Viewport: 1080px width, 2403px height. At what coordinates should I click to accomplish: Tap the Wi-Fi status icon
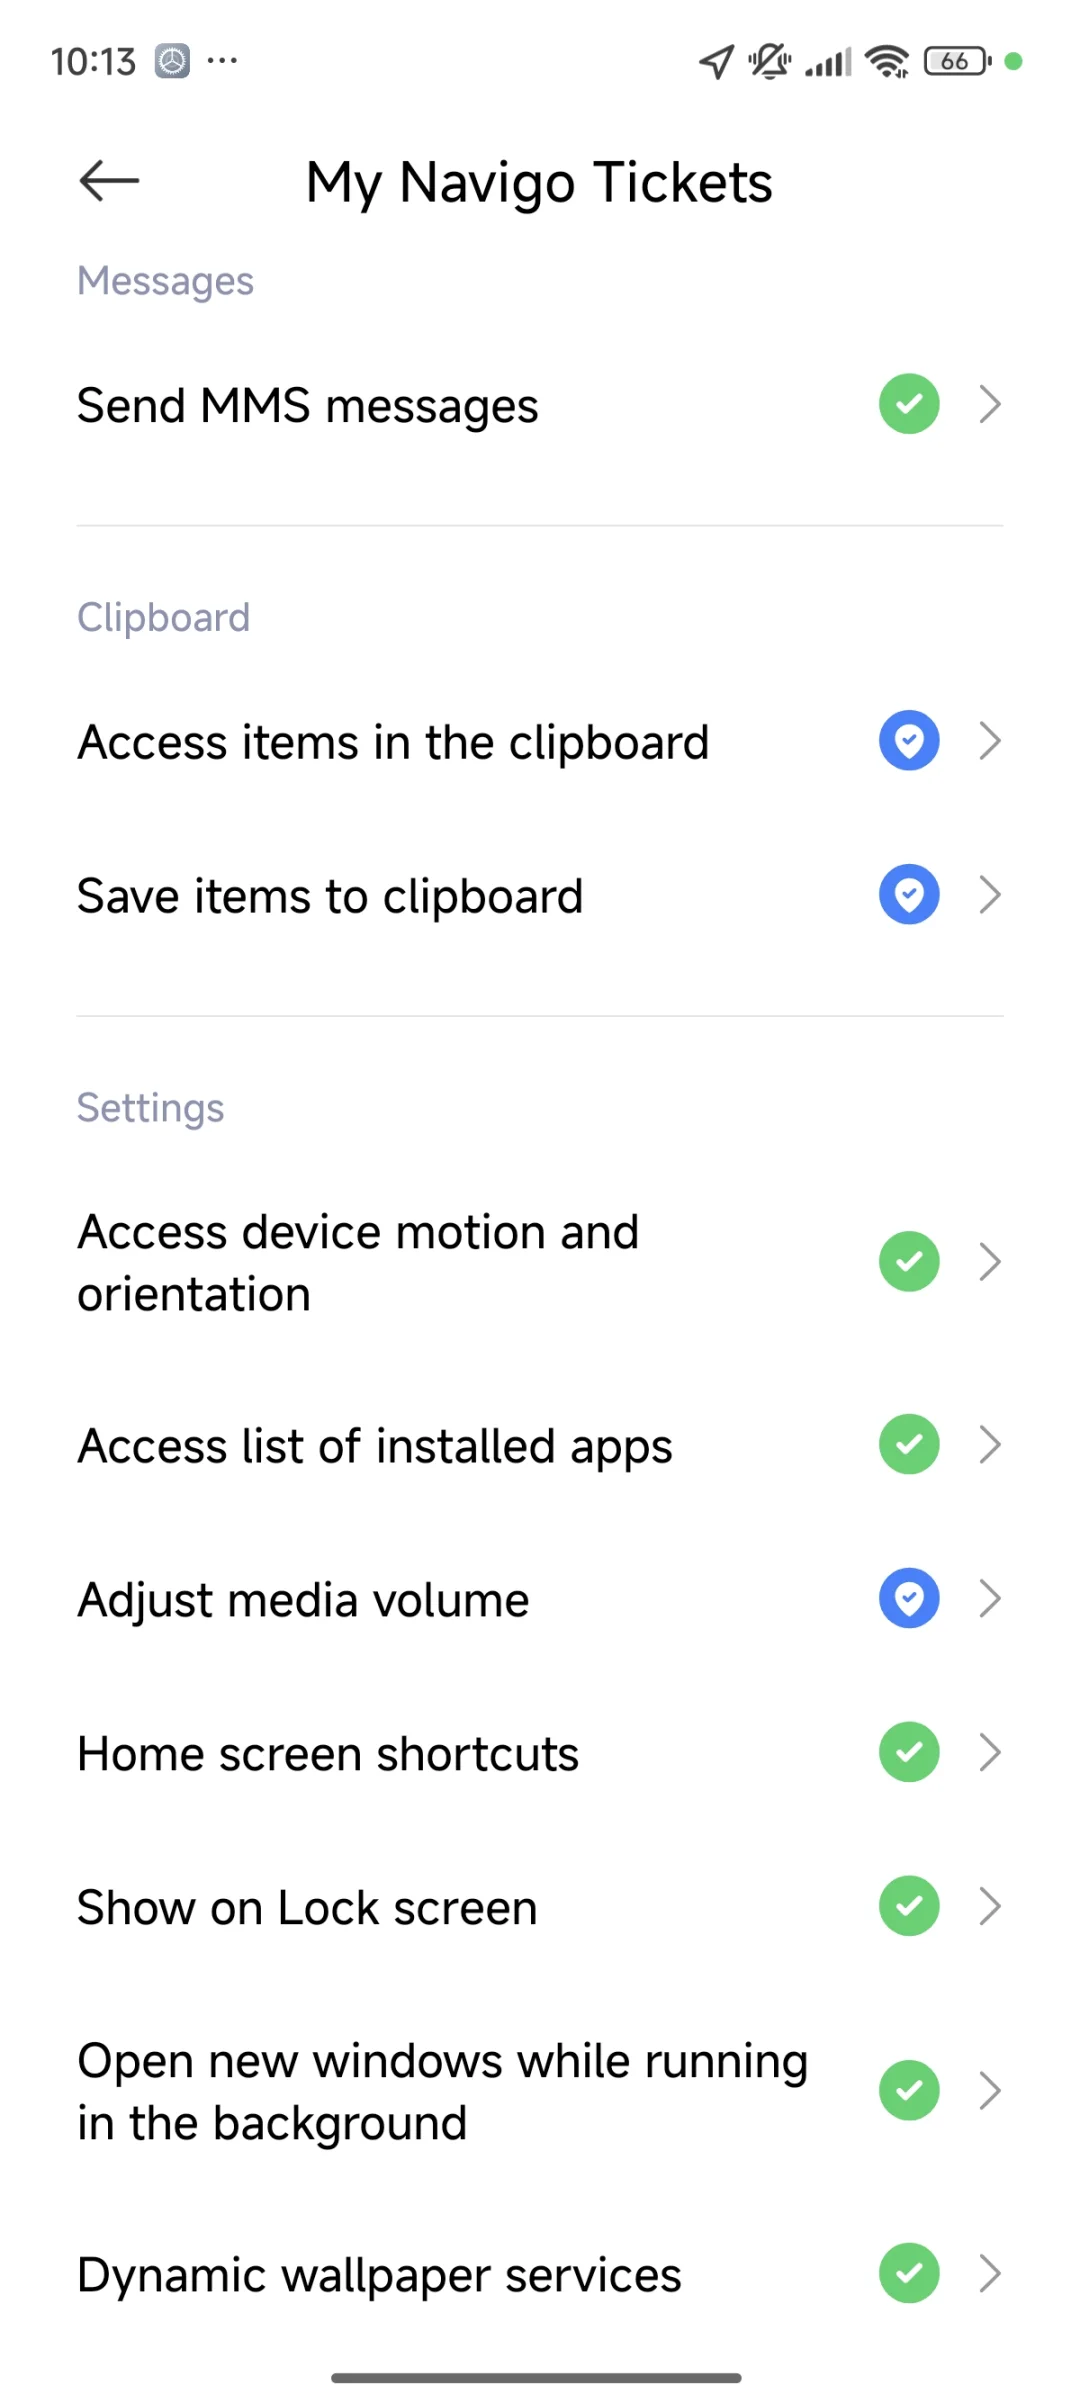(887, 61)
